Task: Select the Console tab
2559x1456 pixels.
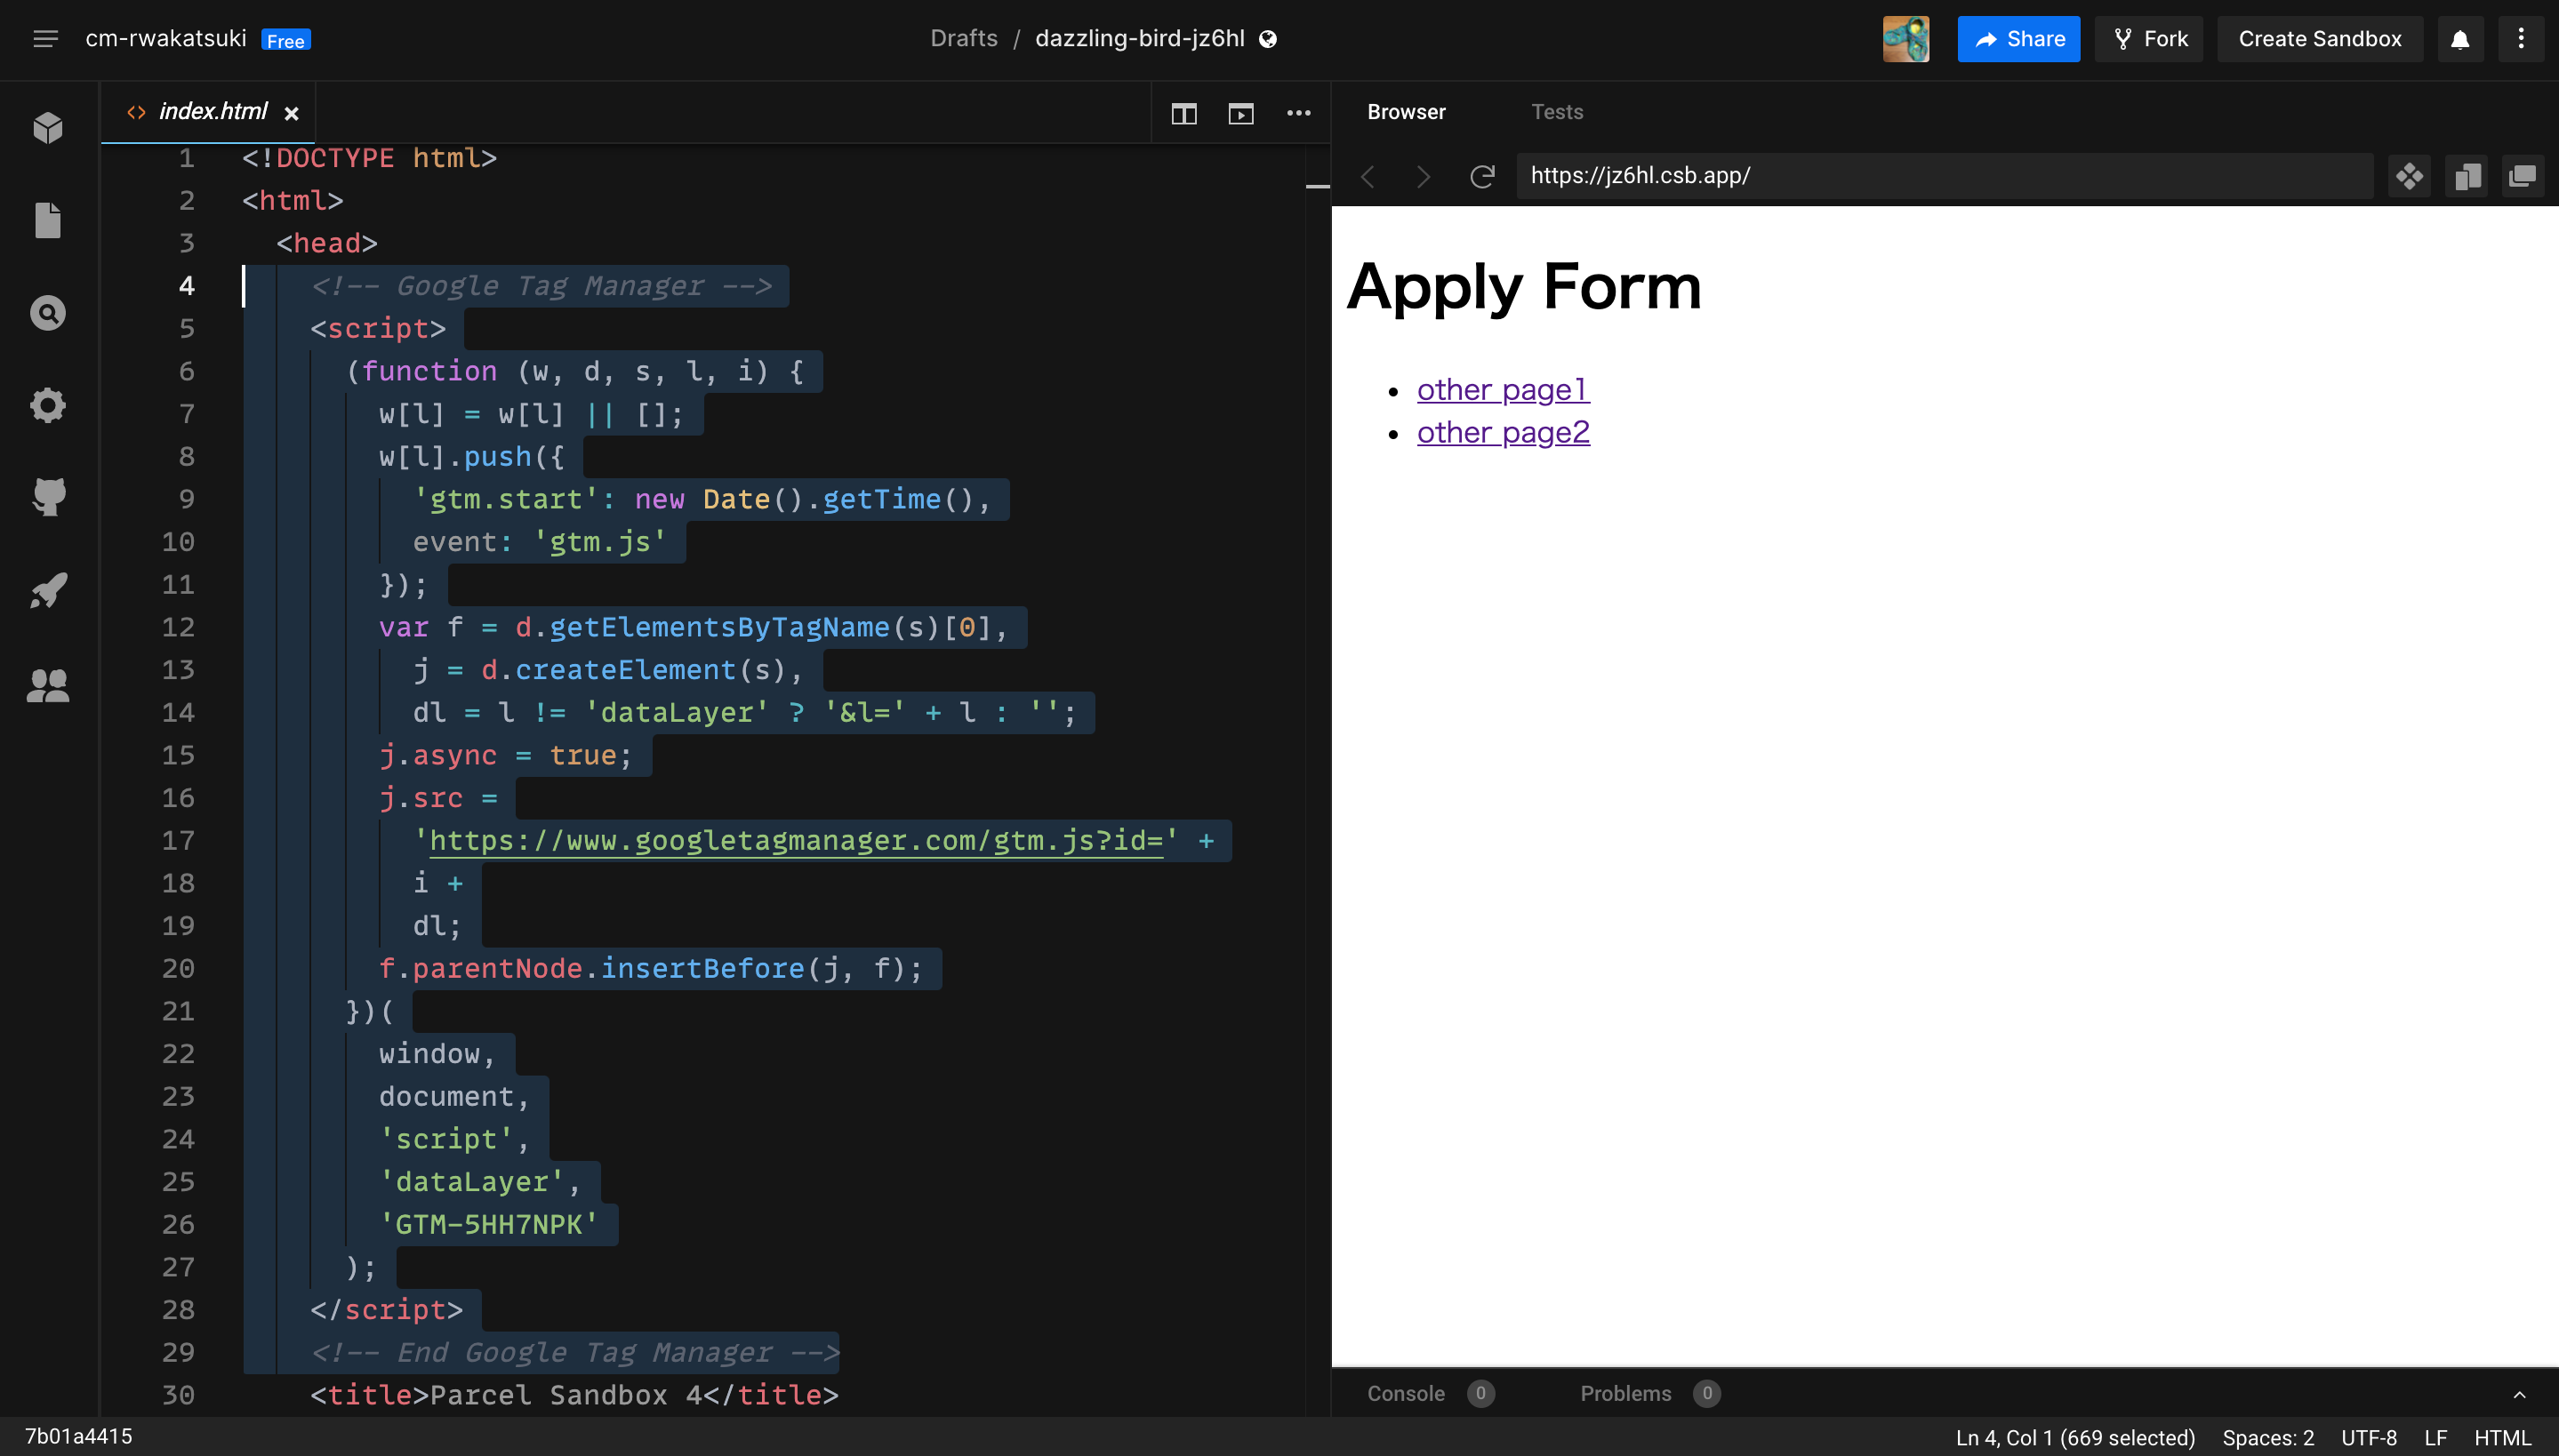Action: (1405, 1393)
